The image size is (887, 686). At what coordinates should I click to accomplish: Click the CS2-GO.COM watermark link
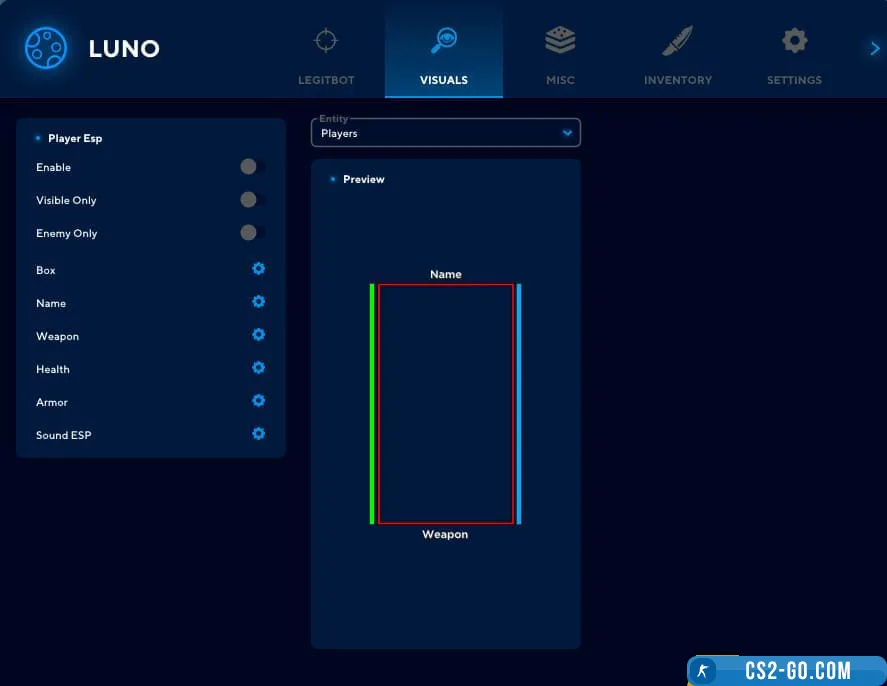coord(786,670)
